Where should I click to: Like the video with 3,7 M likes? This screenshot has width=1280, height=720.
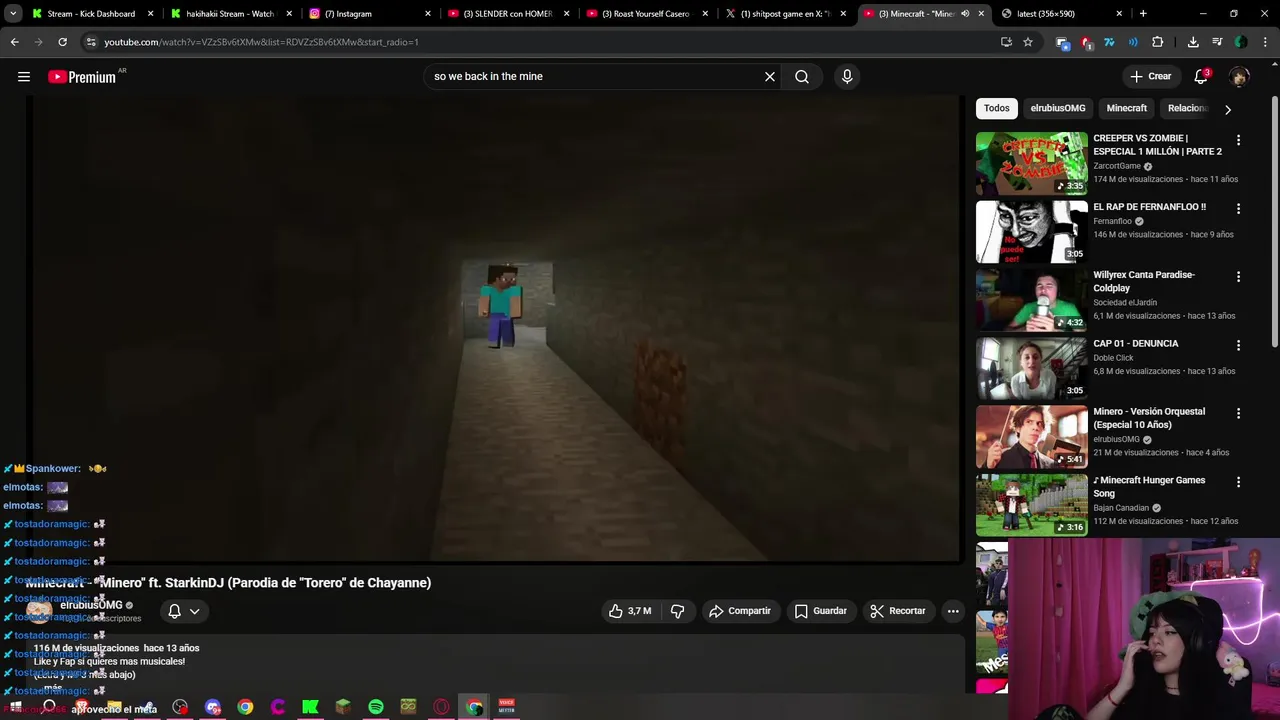(x=630, y=611)
